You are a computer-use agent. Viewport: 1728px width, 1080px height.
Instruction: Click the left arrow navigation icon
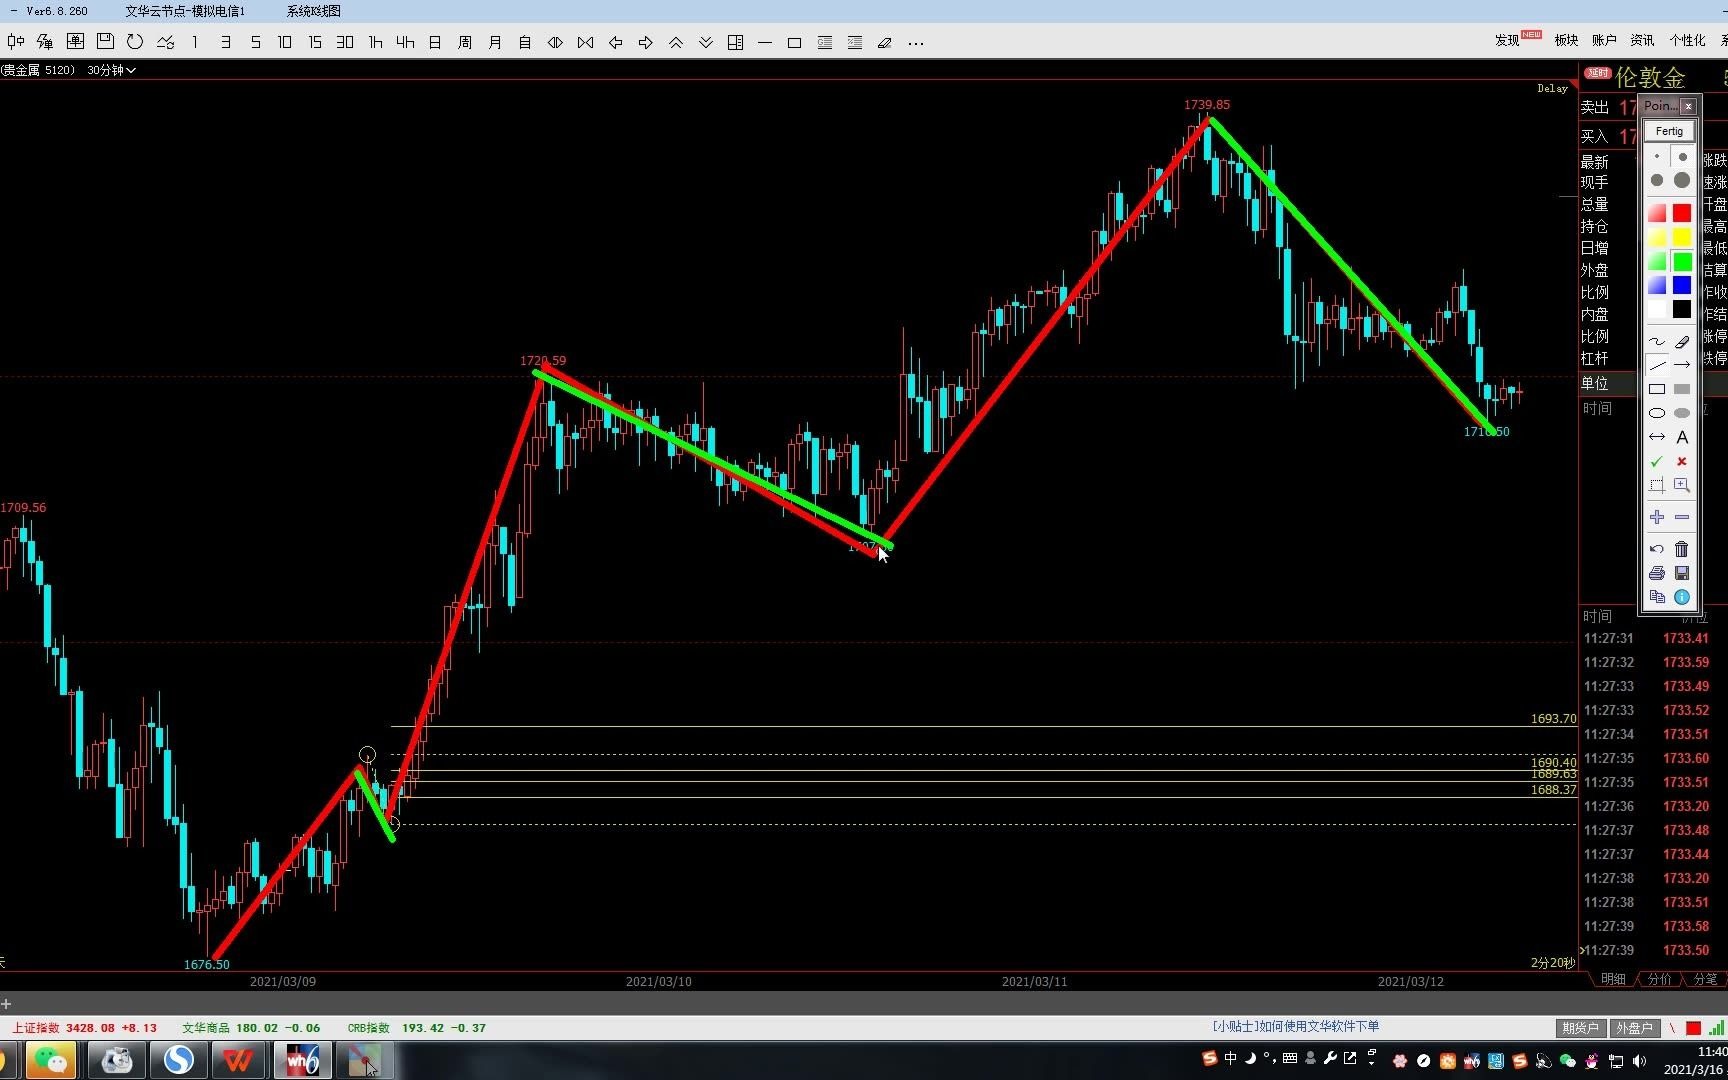coord(616,42)
